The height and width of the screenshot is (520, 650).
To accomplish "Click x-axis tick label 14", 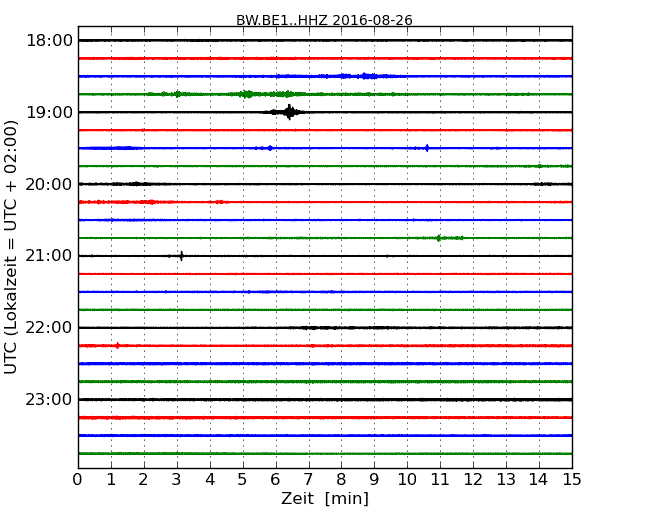I will pyautogui.click(x=538, y=479).
